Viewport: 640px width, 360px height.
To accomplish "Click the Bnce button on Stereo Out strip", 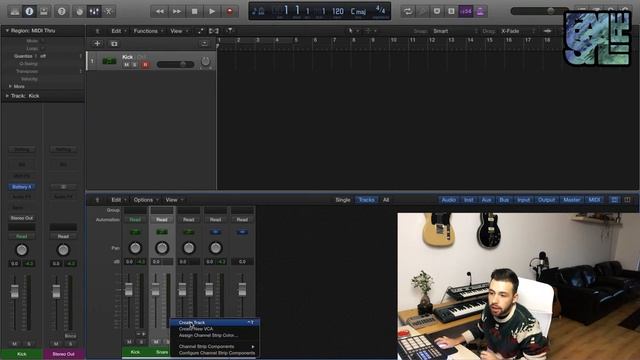I will pyautogui.click(x=70, y=336).
